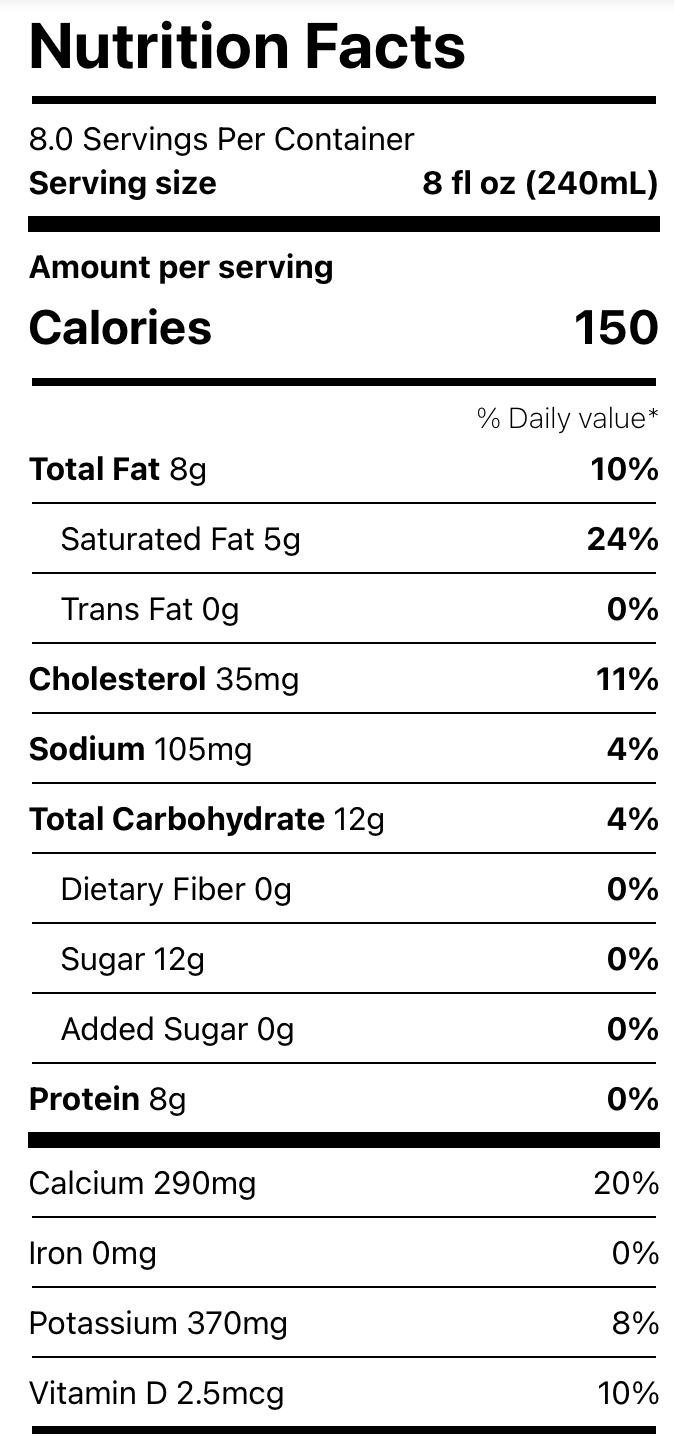
Task: Tap the 8 fl oz (240mL) value
Action: point(540,184)
